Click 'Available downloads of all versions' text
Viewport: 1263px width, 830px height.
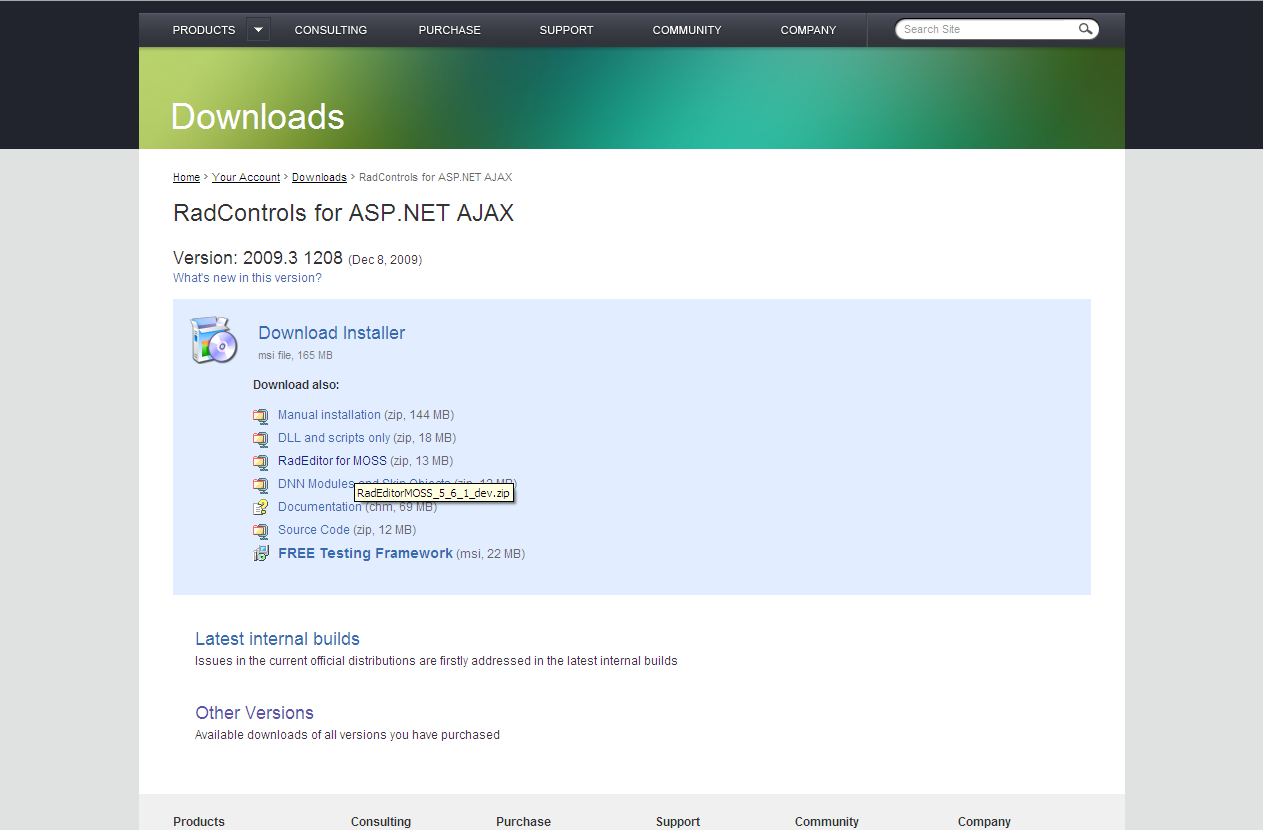[347, 735]
